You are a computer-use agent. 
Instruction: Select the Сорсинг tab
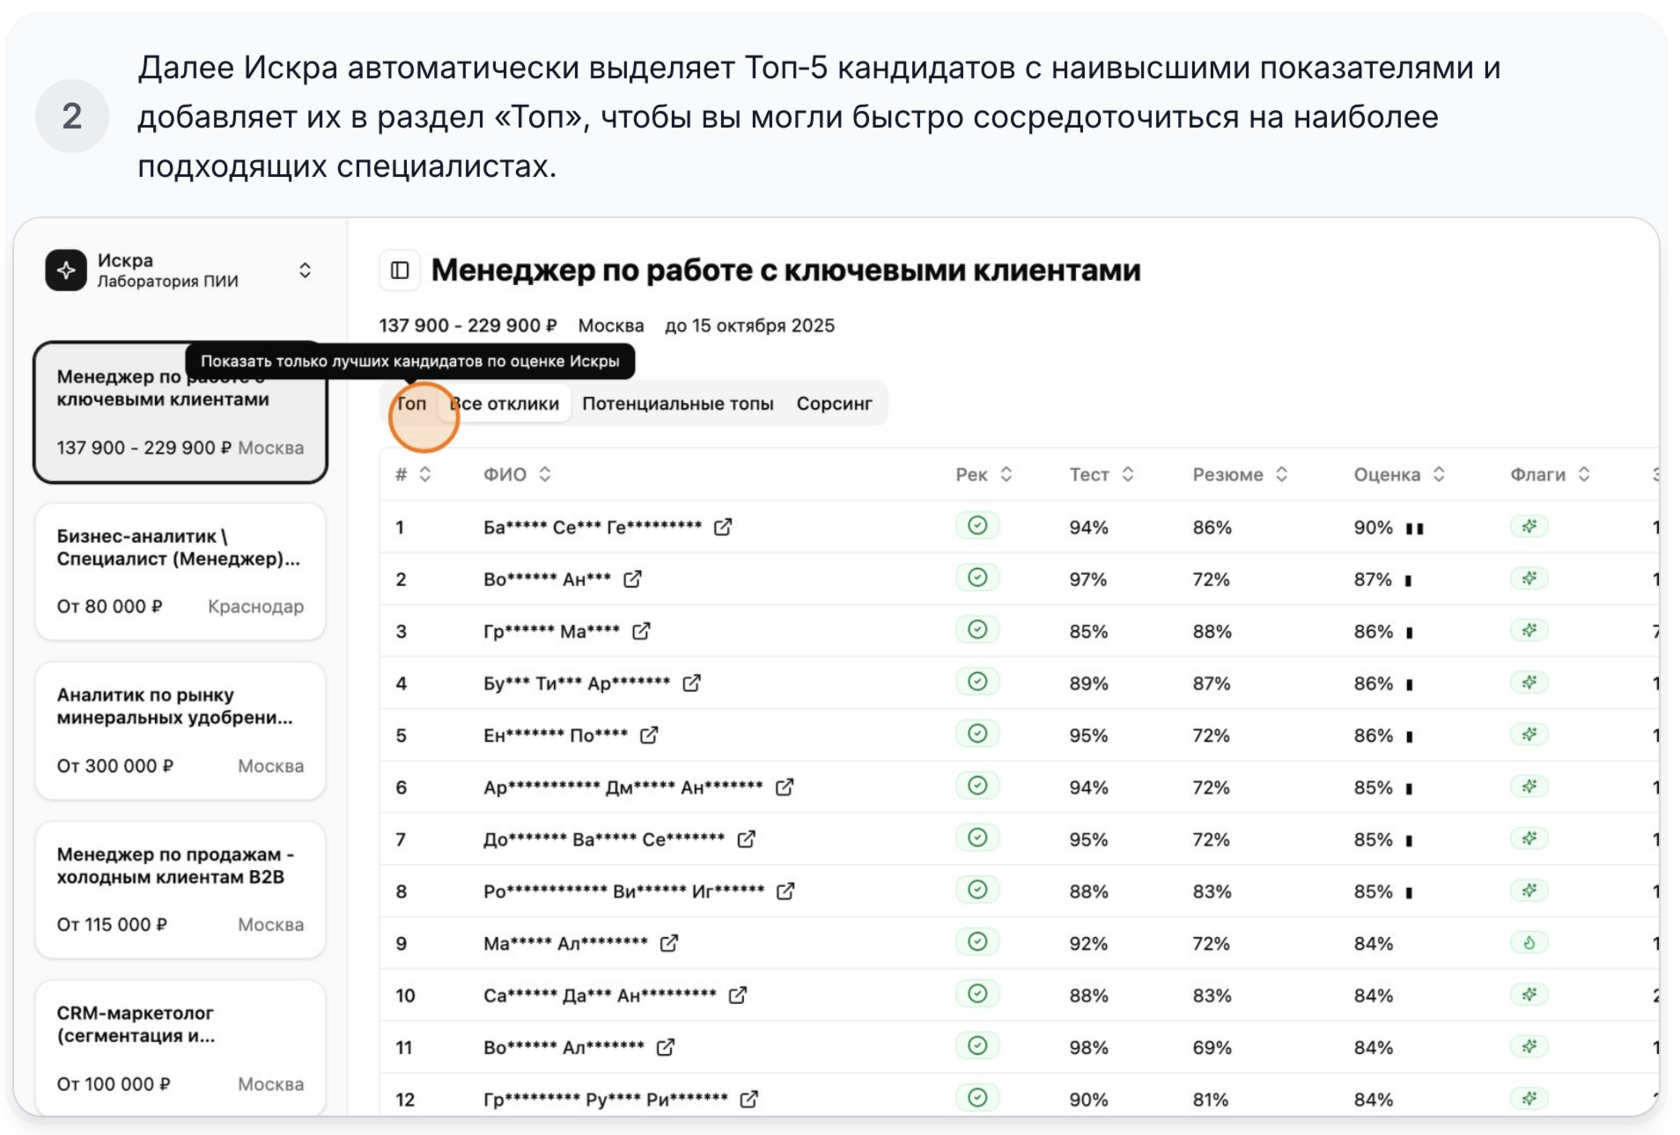click(x=834, y=404)
